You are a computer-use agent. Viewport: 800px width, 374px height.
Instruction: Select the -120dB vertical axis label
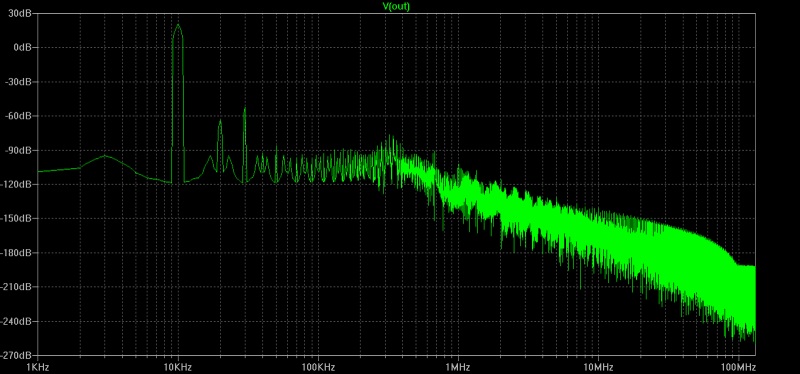[17, 184]
